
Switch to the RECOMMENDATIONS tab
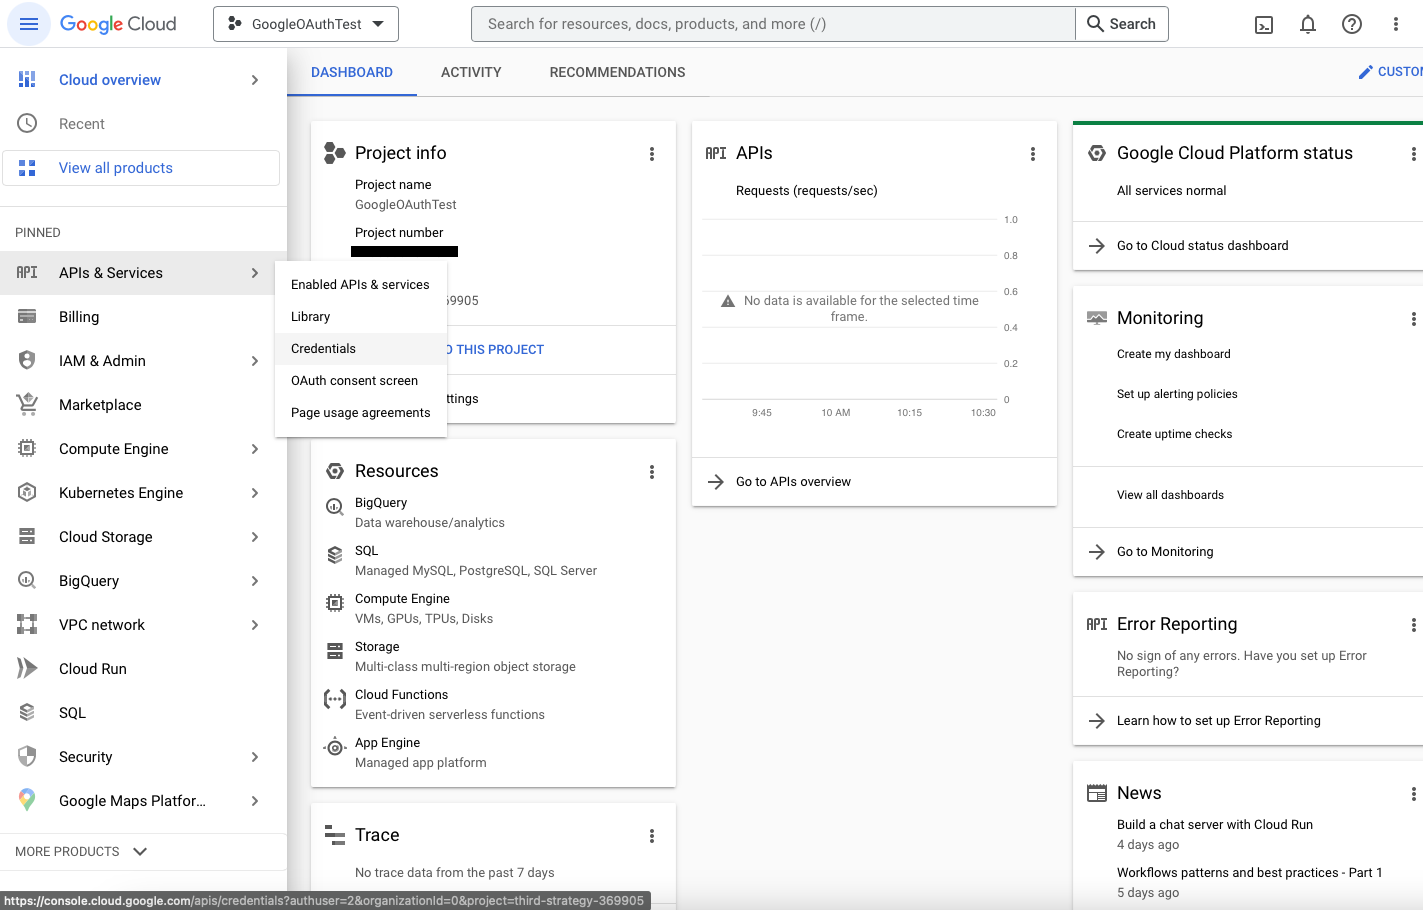click(617, 72)
